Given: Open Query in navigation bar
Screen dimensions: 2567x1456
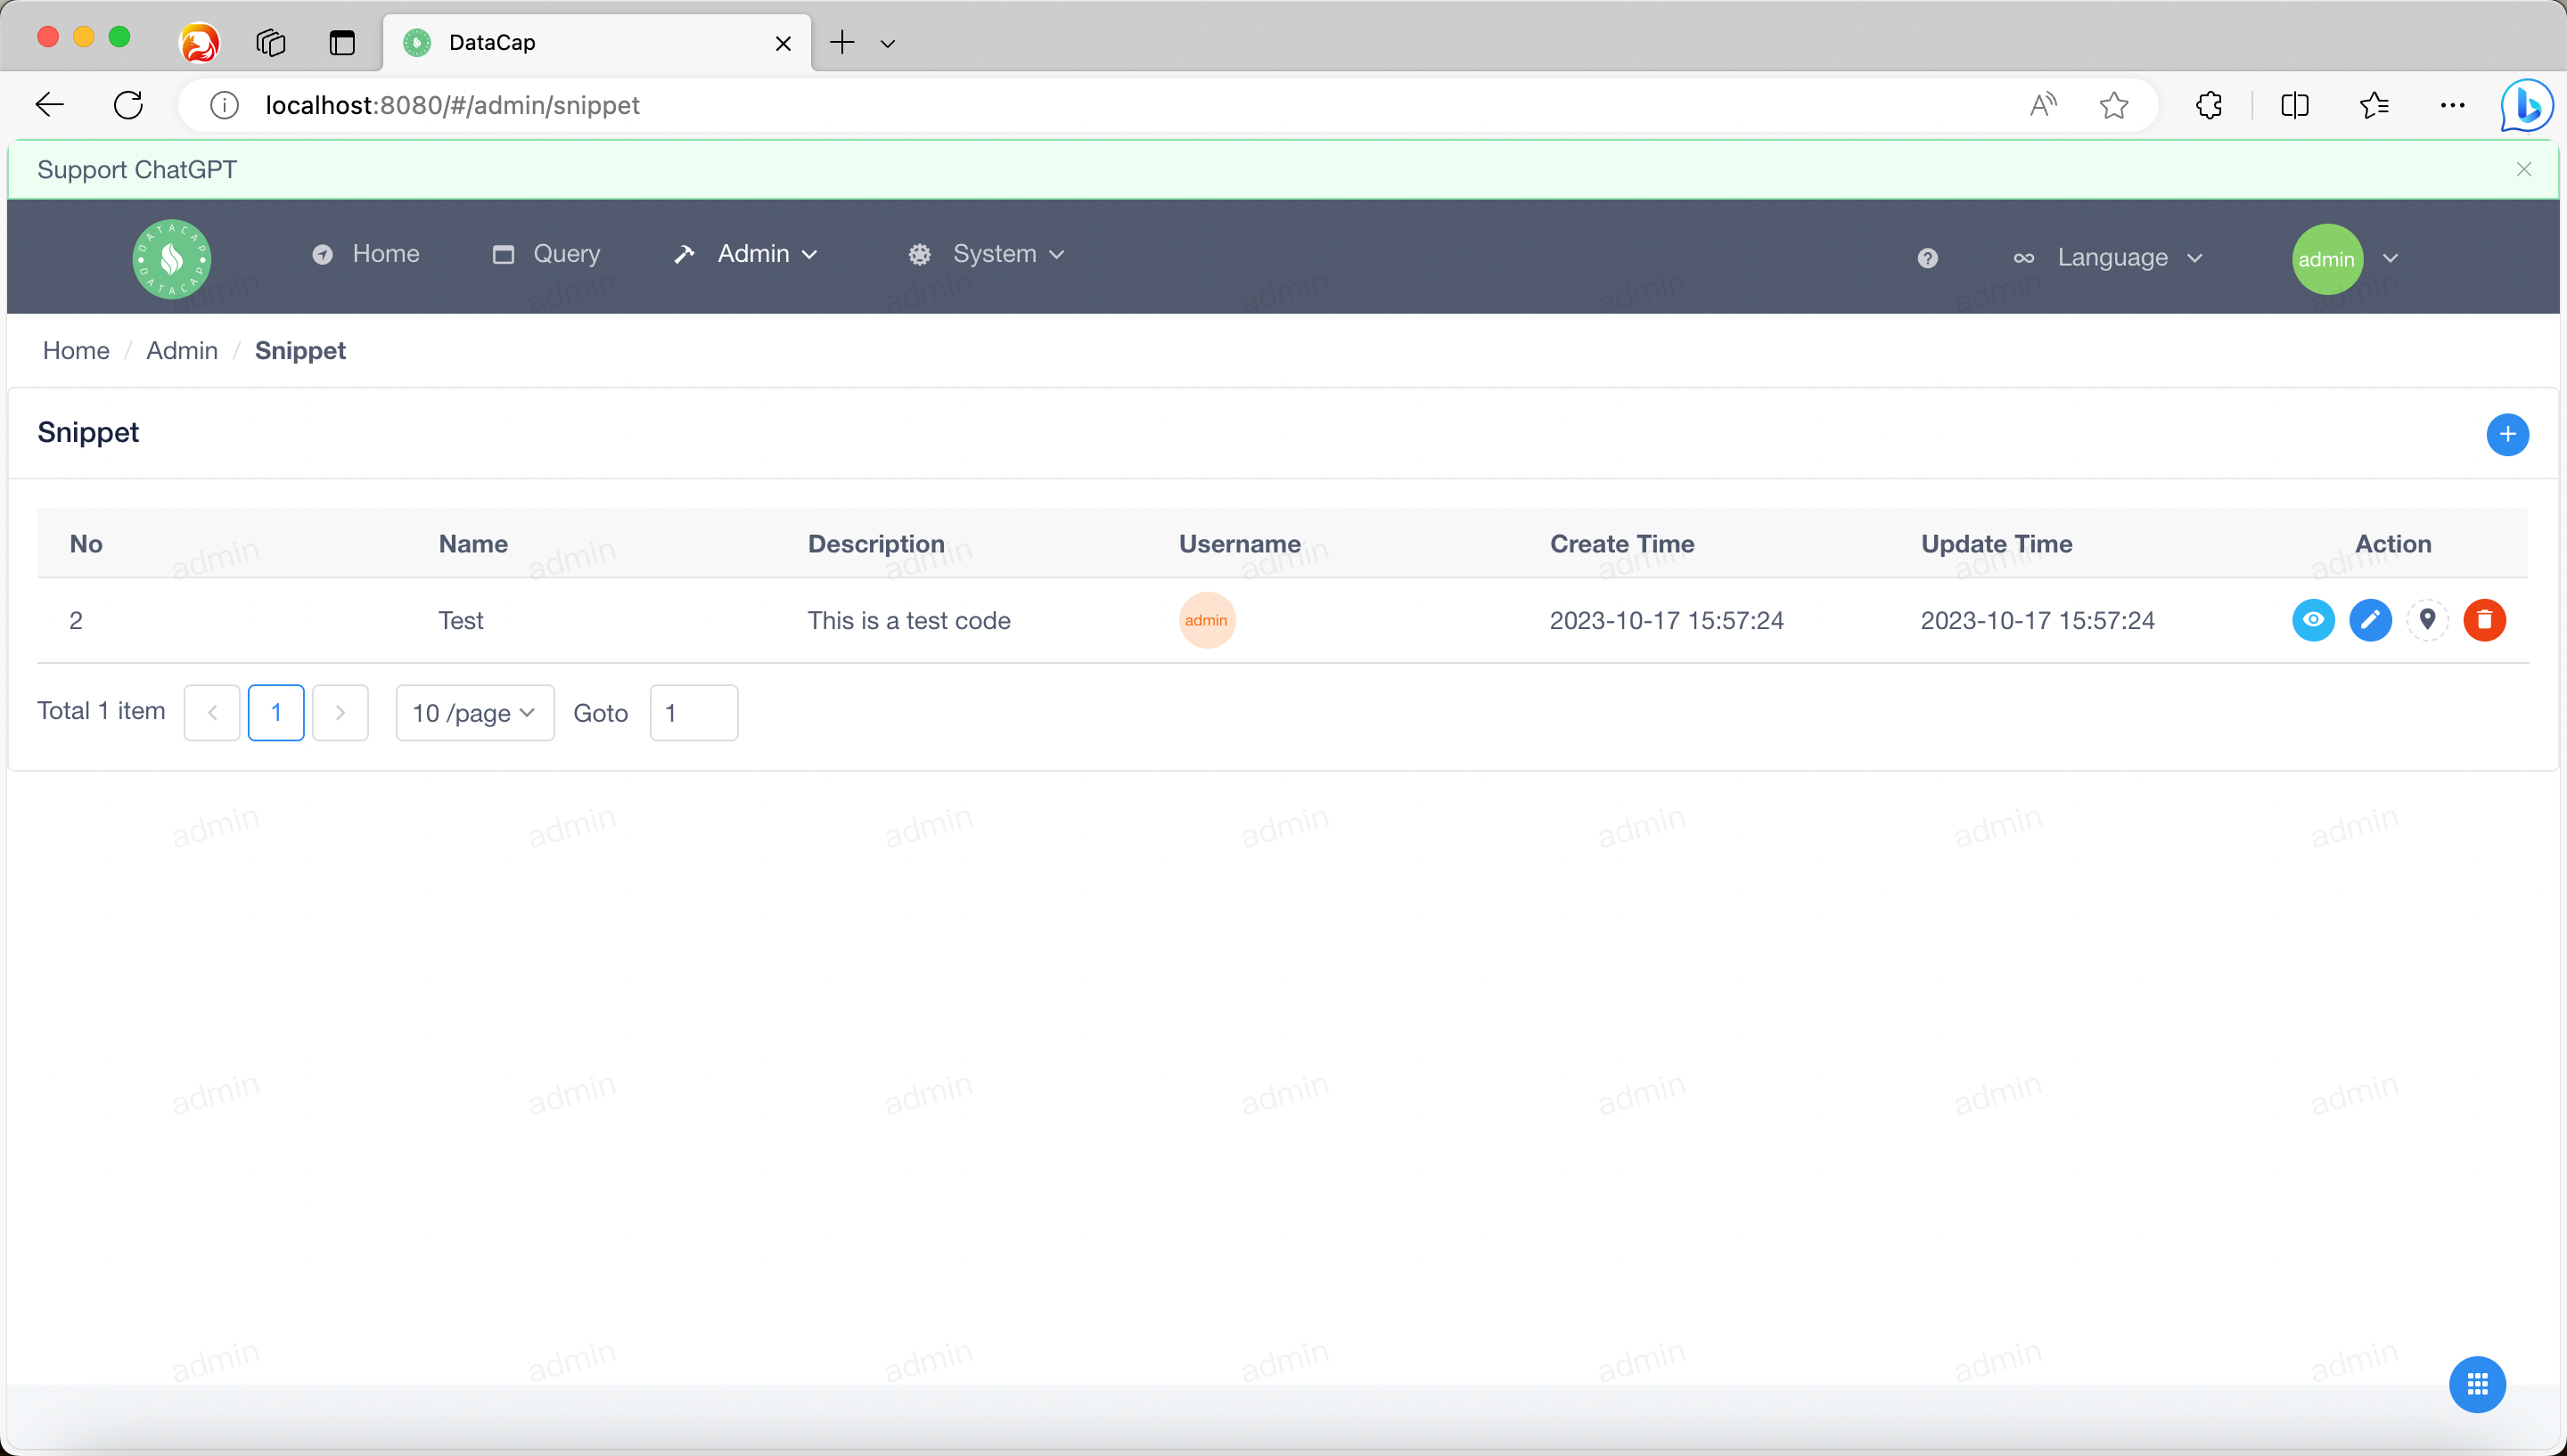Looking at the screenshot, I should pyautogui.click(x=546, y=254).
